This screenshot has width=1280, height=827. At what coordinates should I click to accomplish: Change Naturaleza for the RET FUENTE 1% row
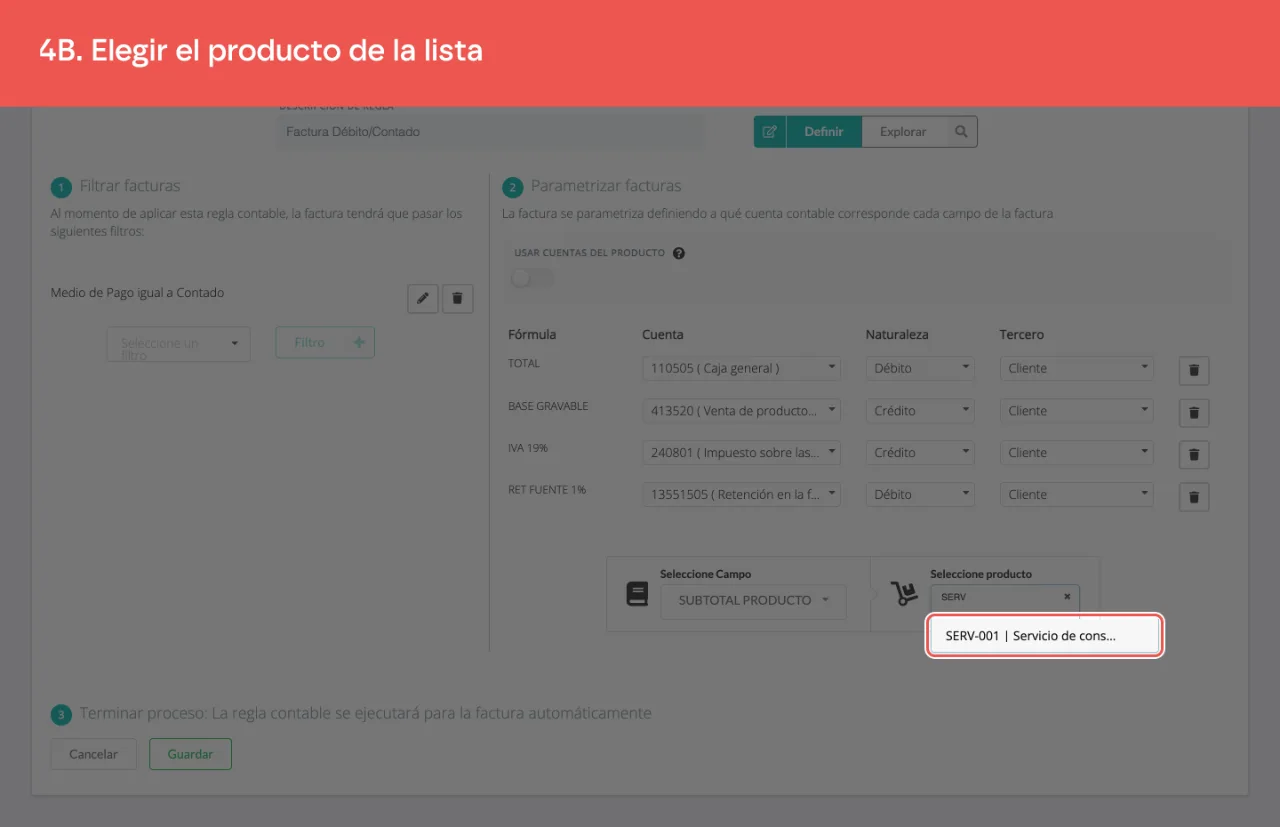point(920,494)
